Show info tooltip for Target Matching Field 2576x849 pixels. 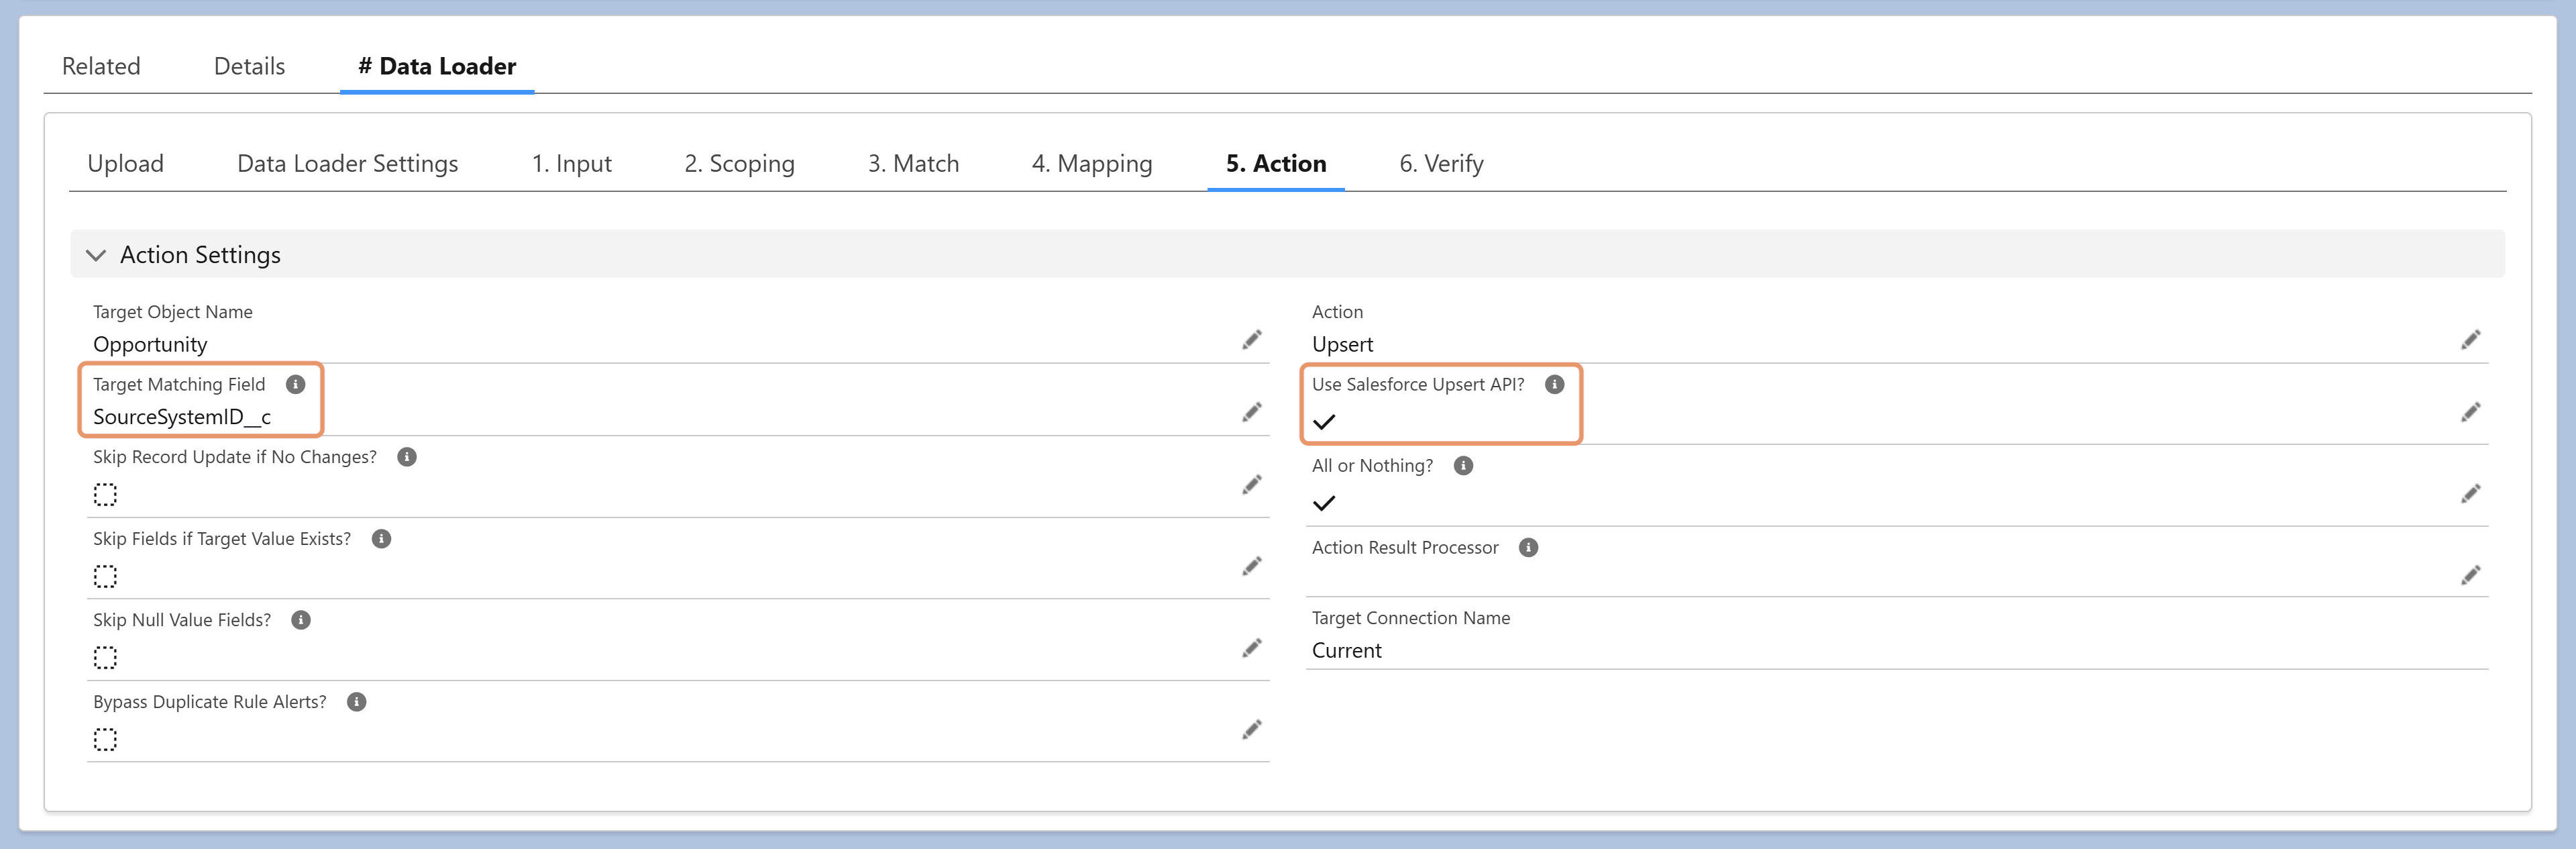pyautogui.click(x=295, y=384)
